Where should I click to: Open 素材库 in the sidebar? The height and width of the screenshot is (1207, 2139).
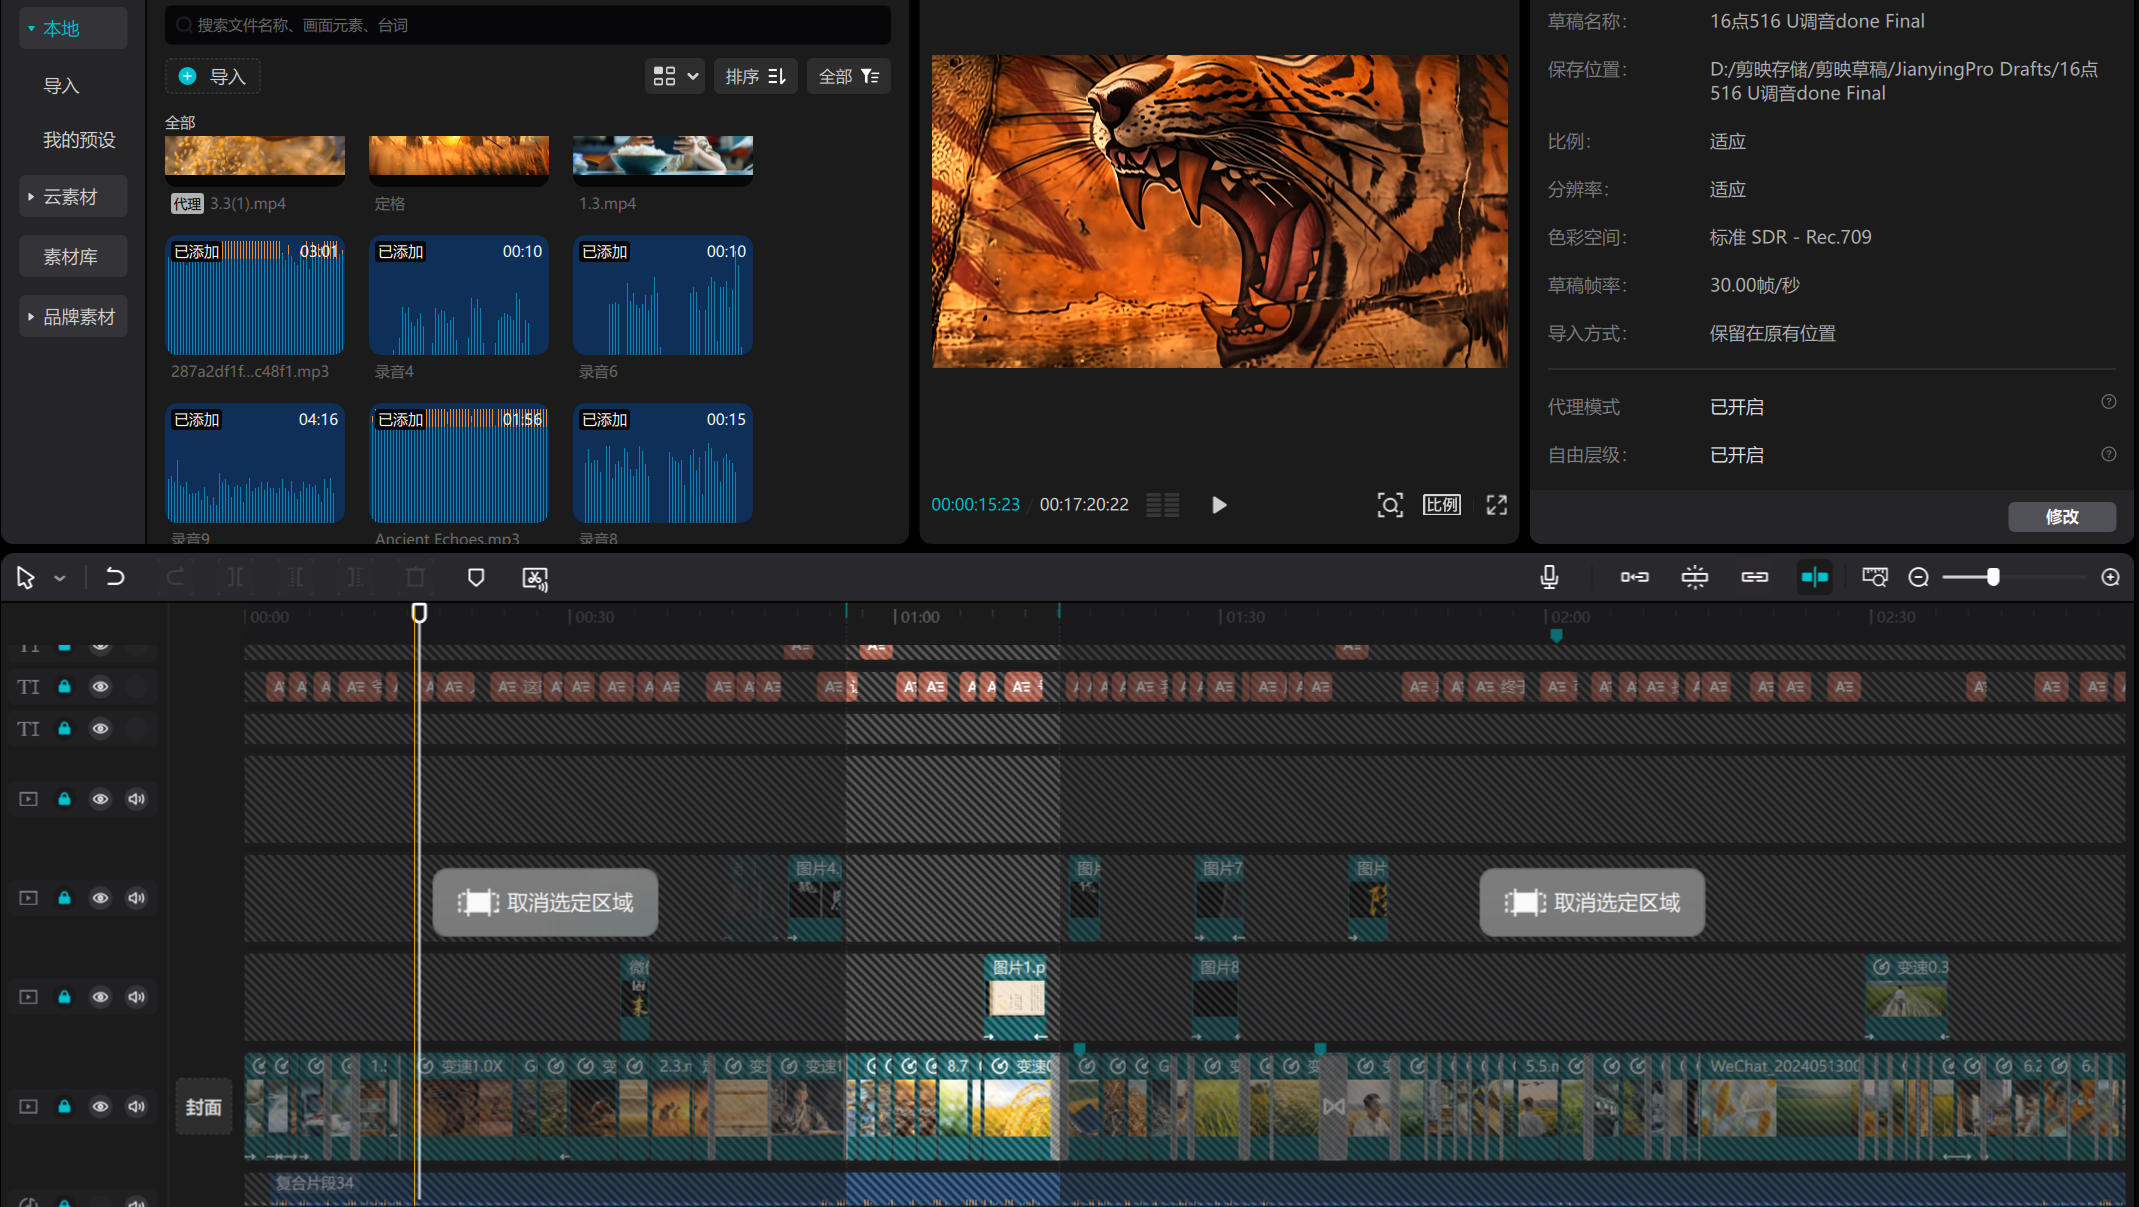point(73,257)
